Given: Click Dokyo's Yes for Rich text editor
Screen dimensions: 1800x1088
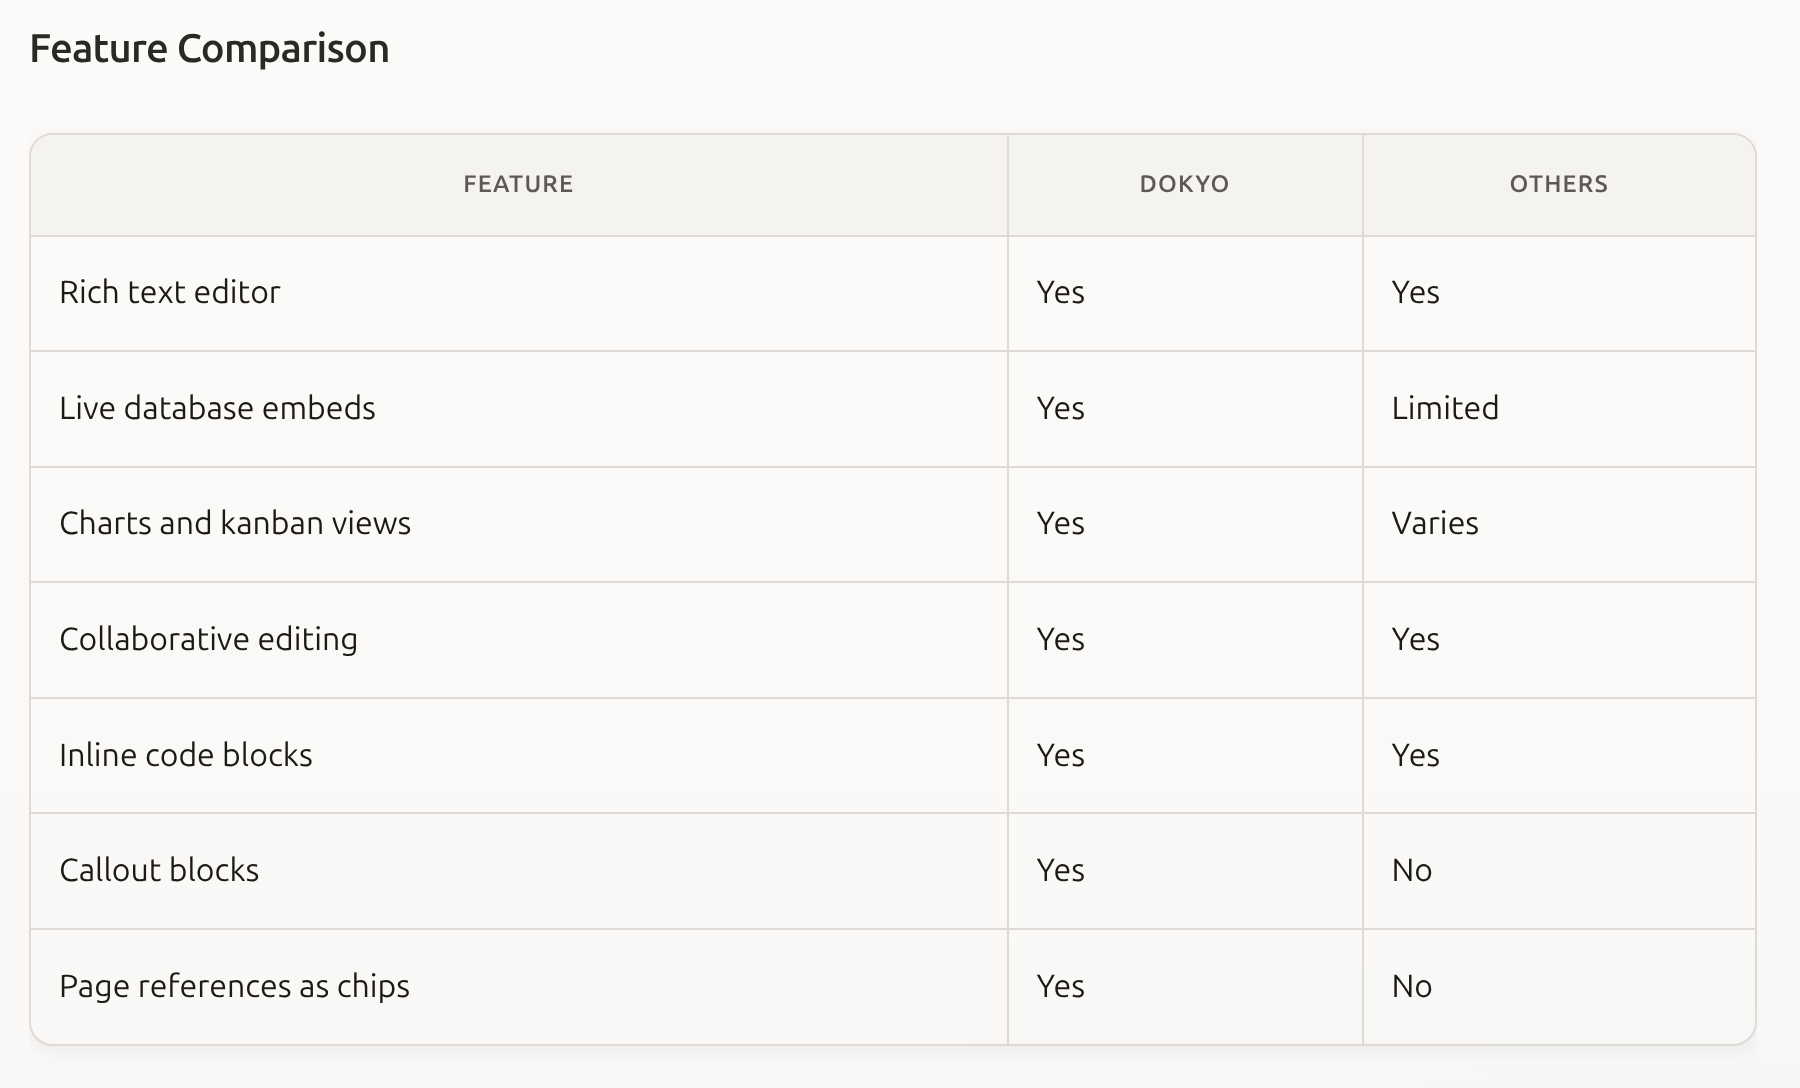Looking at the screenshot, I should tap(1185, 293).
